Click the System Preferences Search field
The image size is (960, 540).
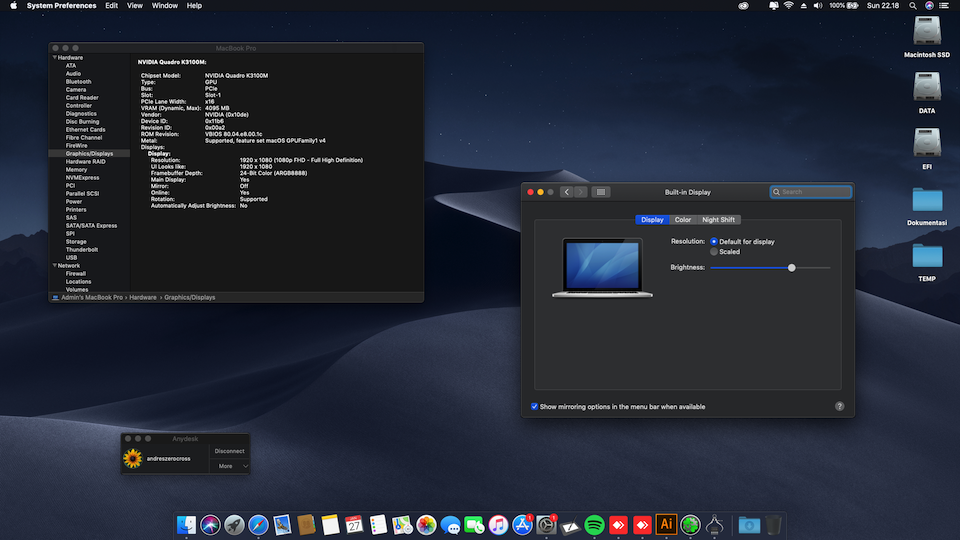point(811,192)
